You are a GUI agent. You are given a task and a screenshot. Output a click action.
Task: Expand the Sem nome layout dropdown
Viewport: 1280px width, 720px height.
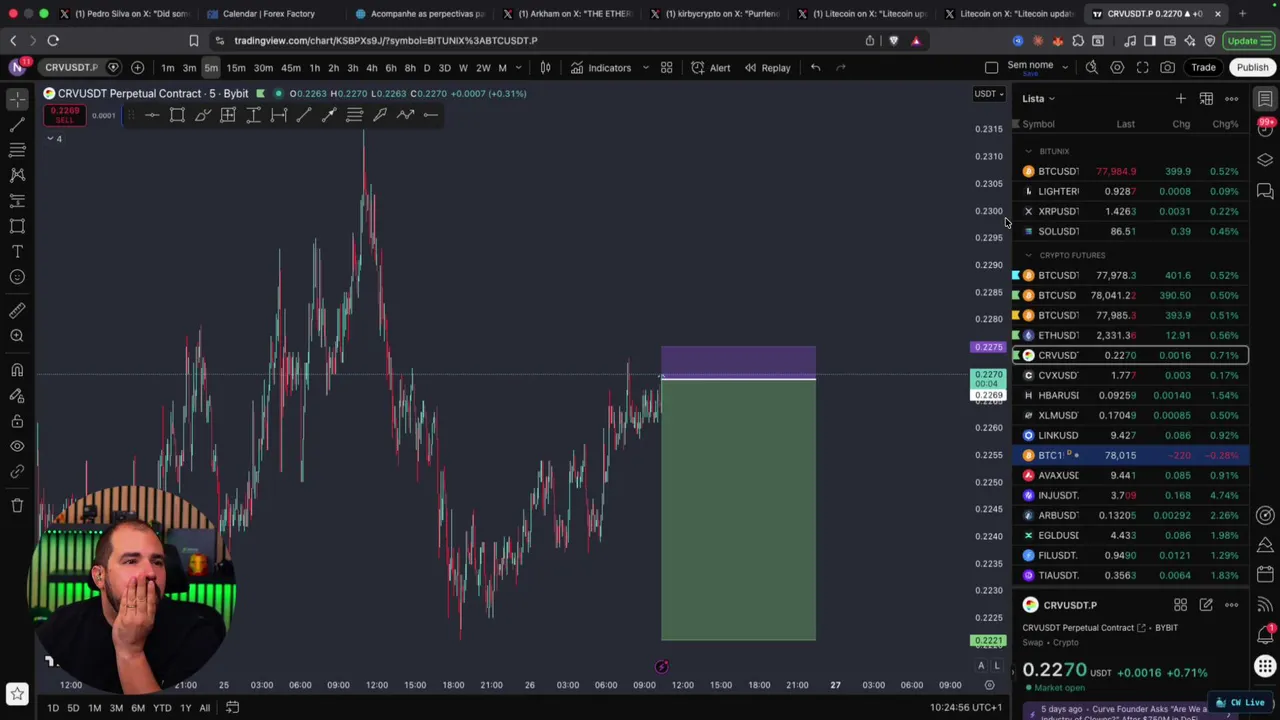1065,67
